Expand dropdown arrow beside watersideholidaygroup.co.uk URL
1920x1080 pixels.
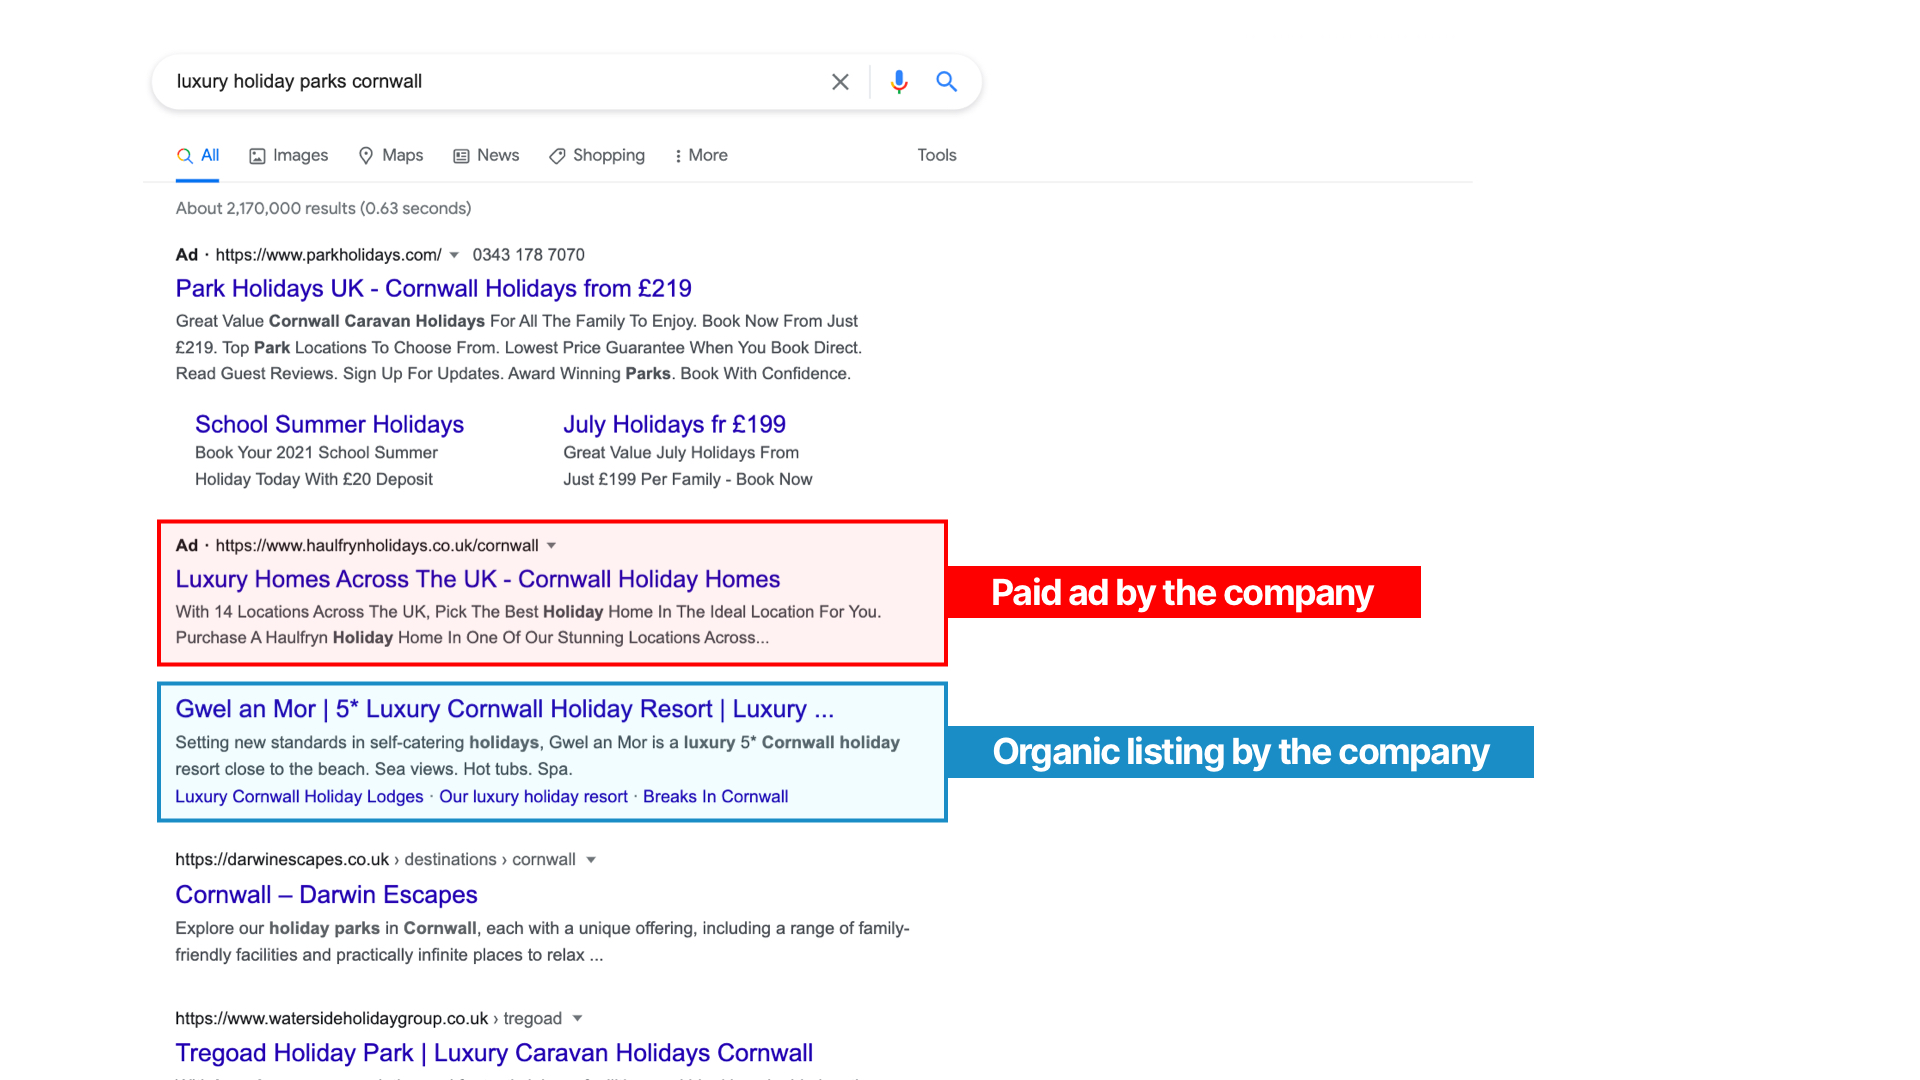pyautogui.click(x=577, y=1019)
